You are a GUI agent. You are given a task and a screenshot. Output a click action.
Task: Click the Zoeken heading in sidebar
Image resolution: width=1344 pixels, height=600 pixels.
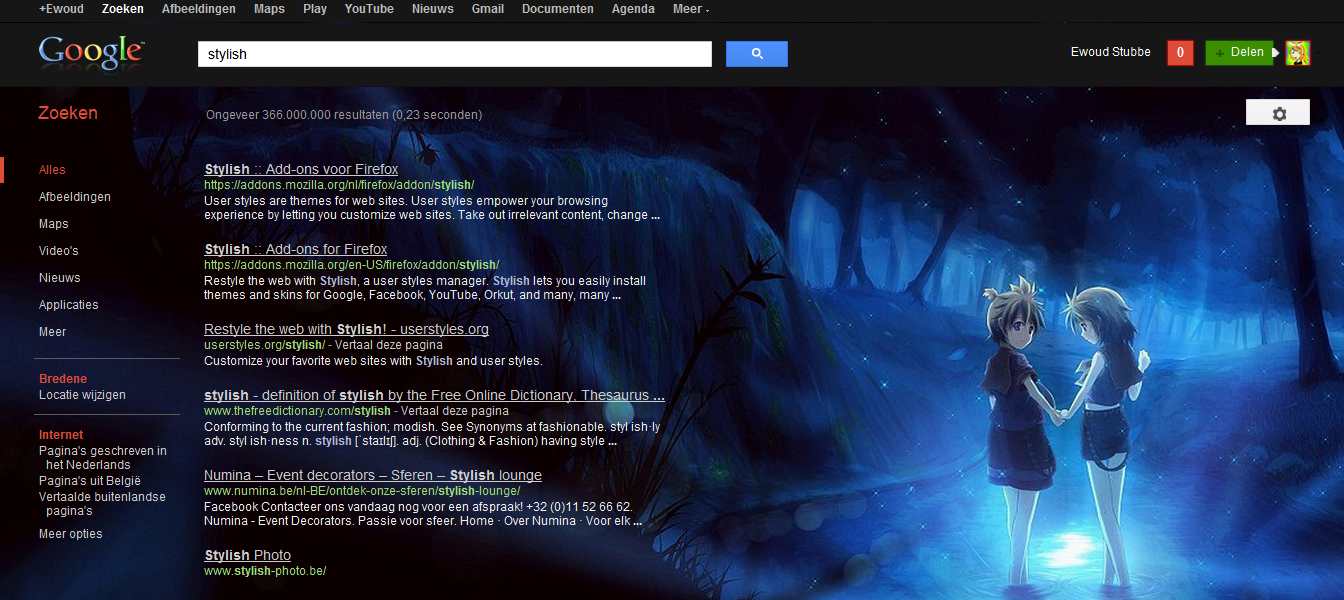(x=68, y=113)
